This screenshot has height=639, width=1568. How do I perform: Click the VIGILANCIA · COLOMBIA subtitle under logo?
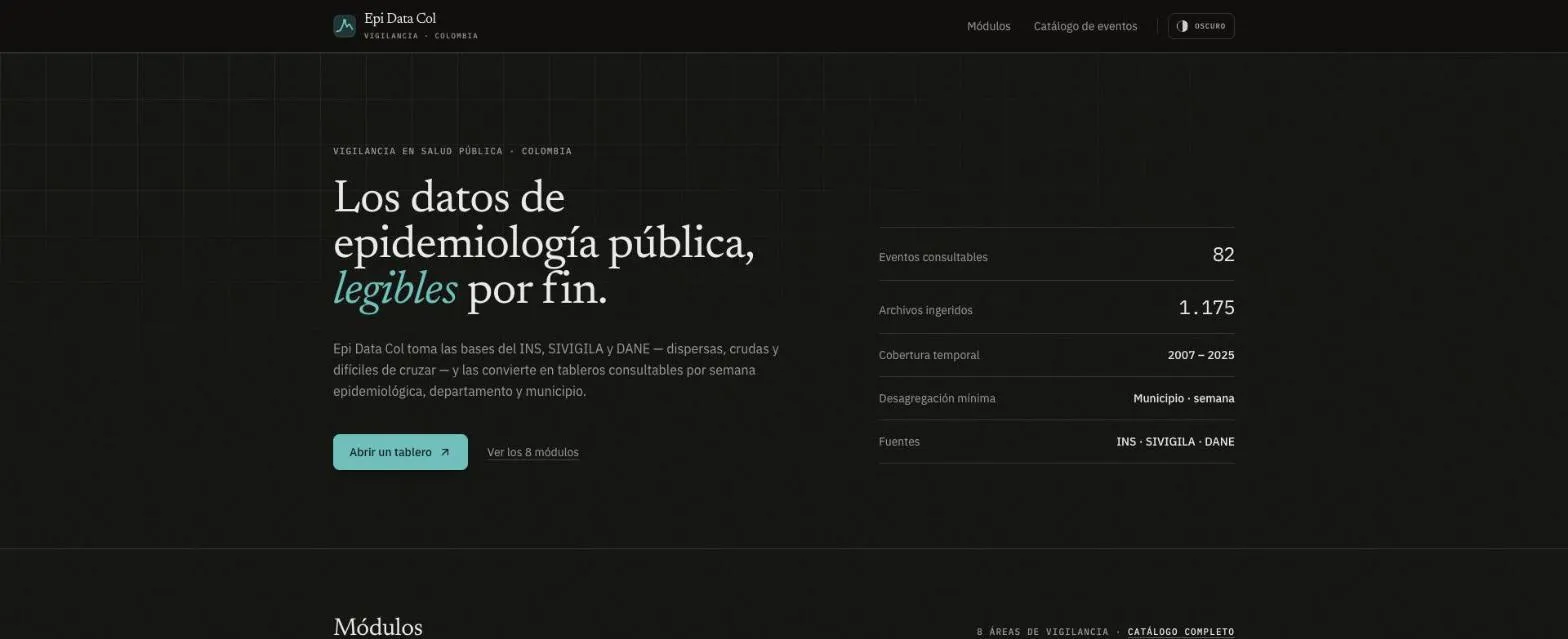[x=421, y=36]
